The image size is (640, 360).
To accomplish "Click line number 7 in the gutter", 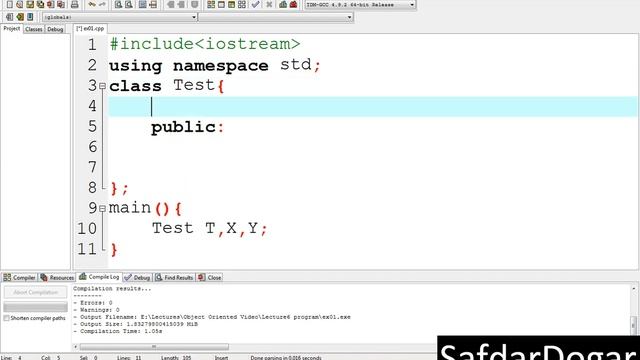I will [92, 167].
